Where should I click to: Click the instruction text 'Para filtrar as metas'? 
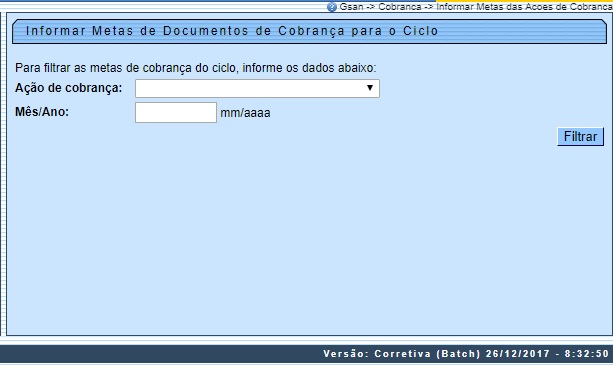pos(70,68)
